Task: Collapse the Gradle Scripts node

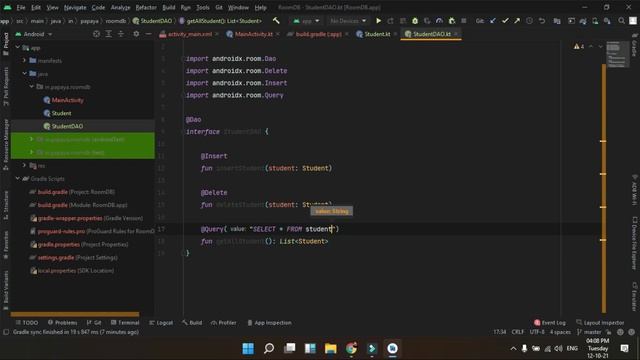Action: [18, 178]
